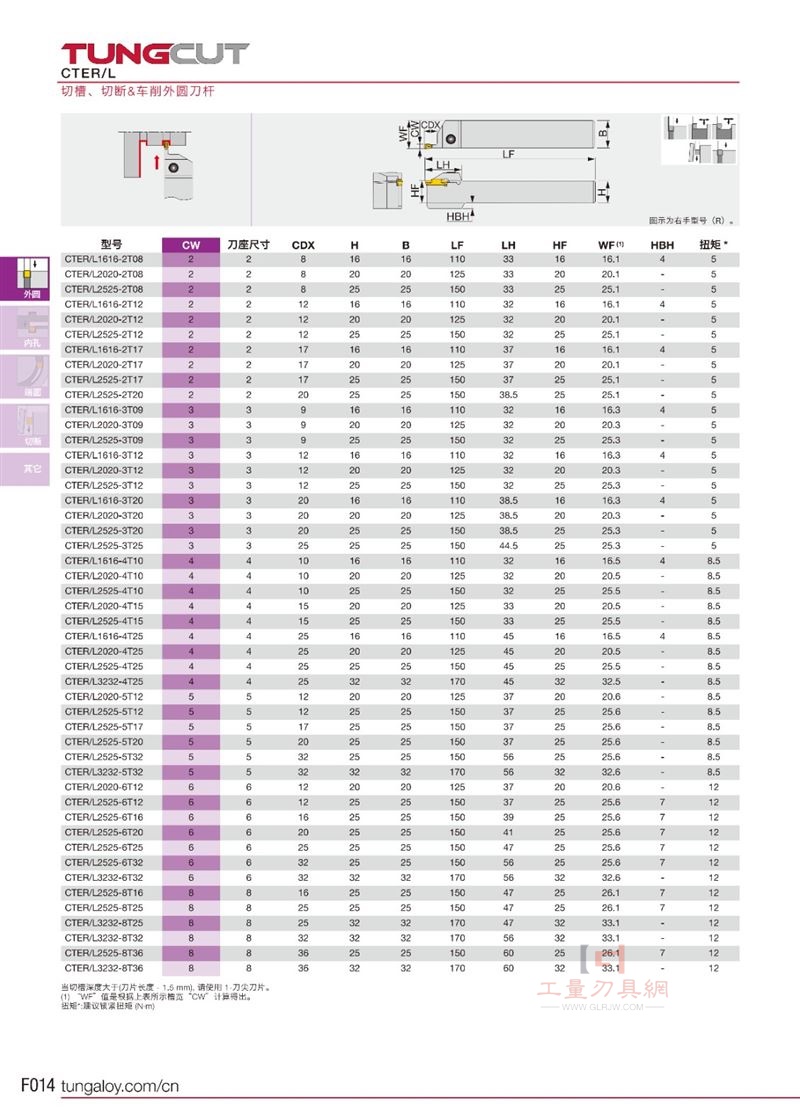800x1120 pixels.
Task: Click LH value 44.5 in CTER/L2525-3T25 row
Action: pos(508,546)
